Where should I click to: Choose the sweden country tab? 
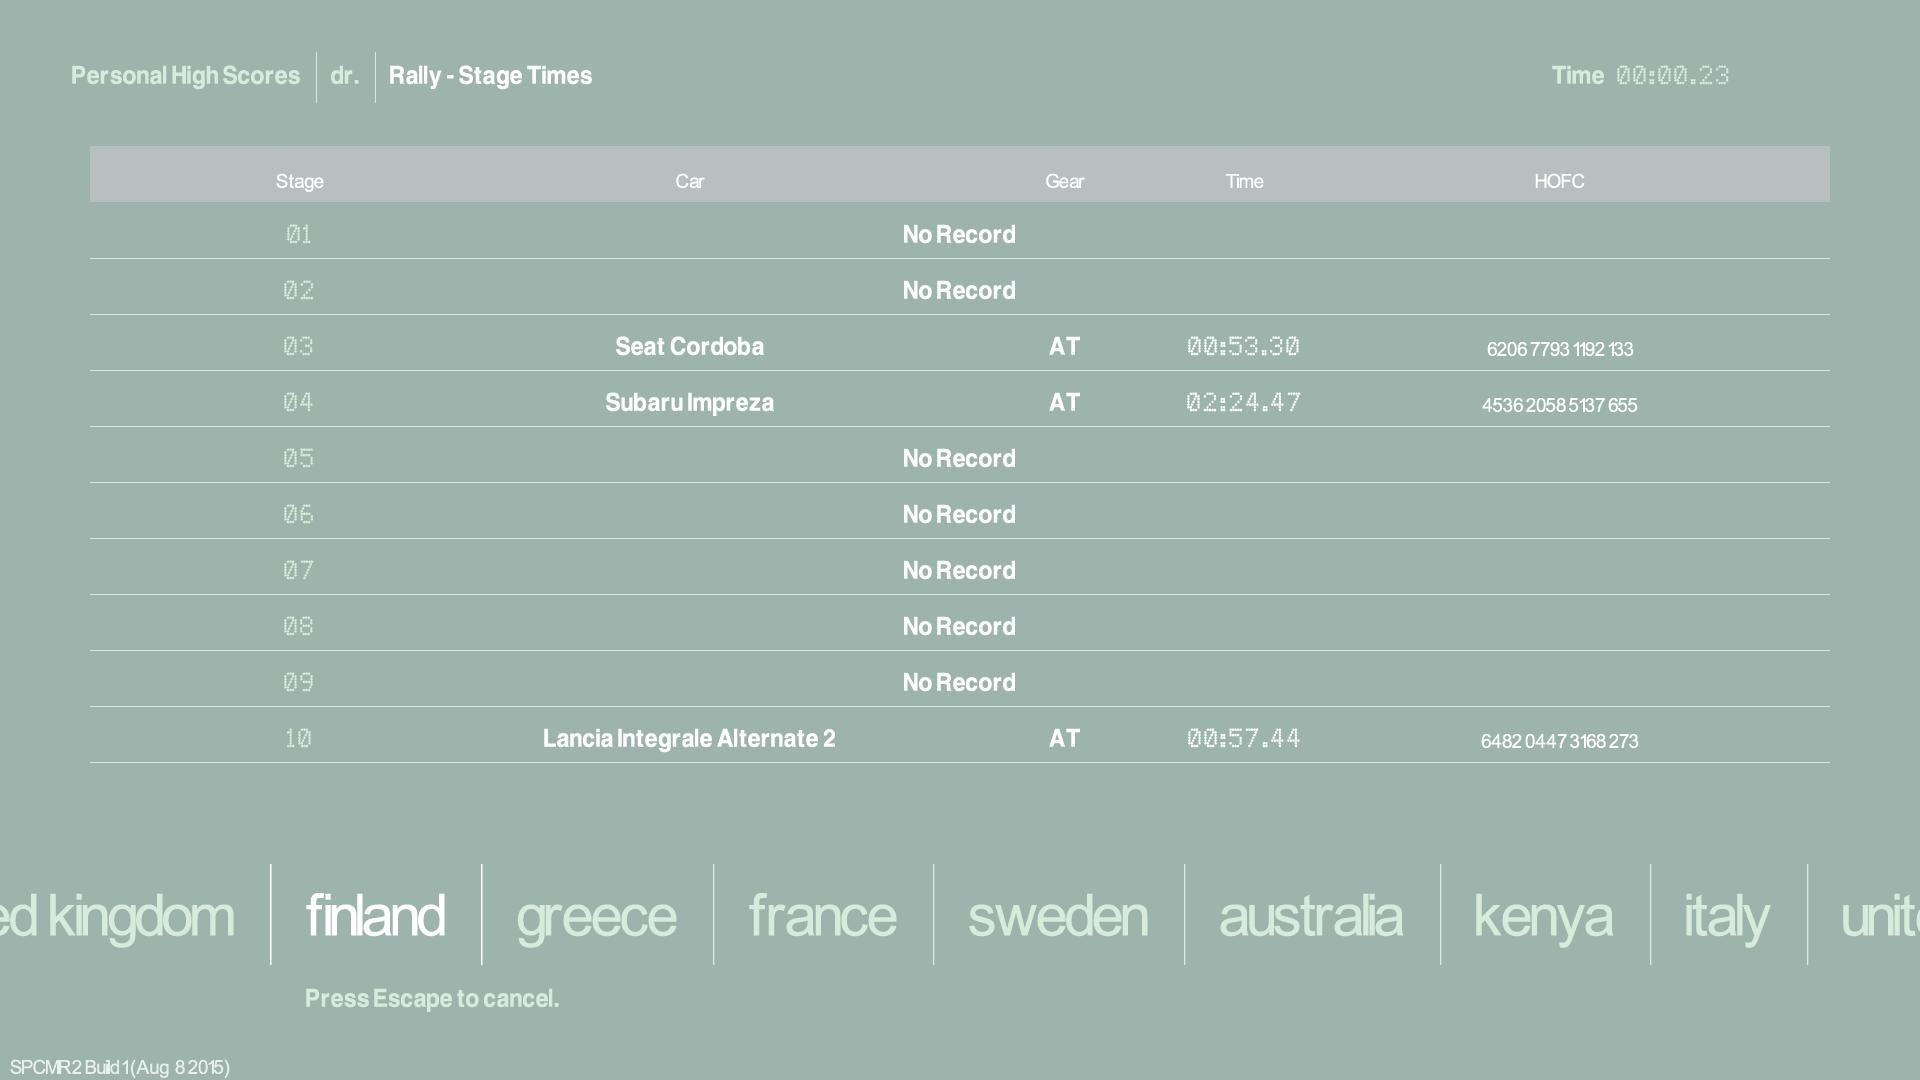pyautogui.click(x=1057, y=916)
